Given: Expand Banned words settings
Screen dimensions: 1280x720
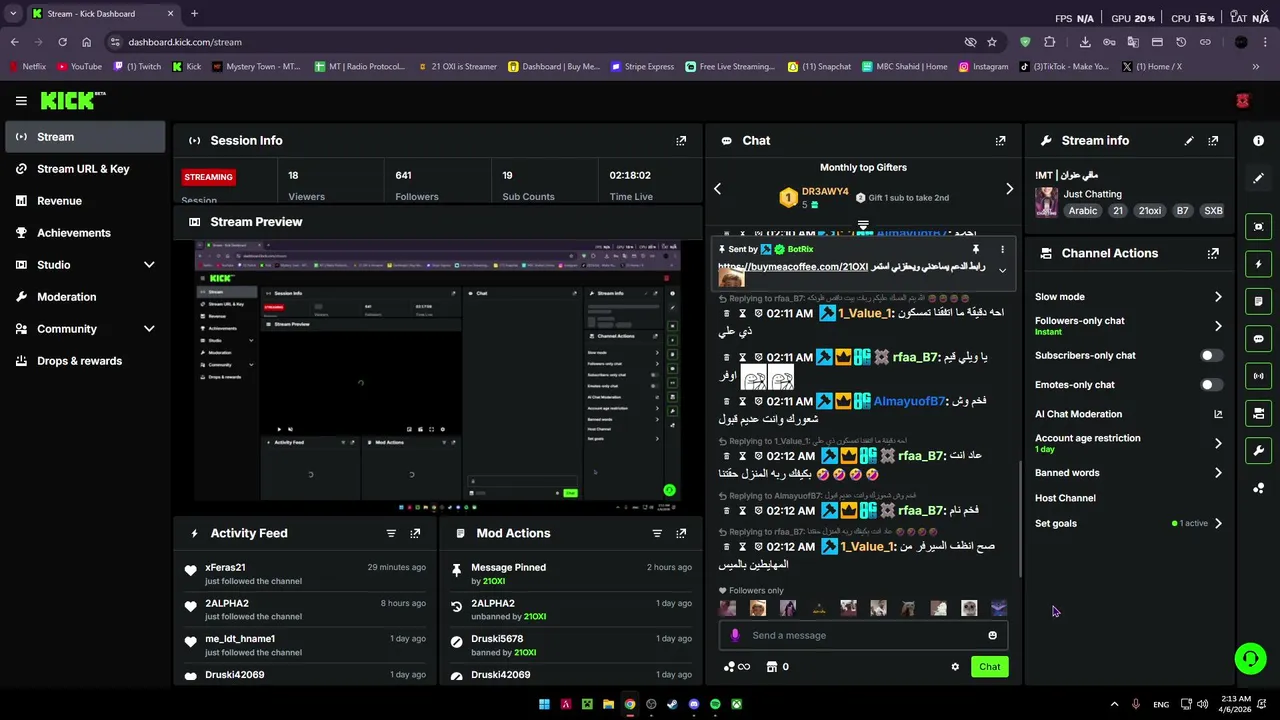Looking at the screenshot, I should coord(1218,473).
